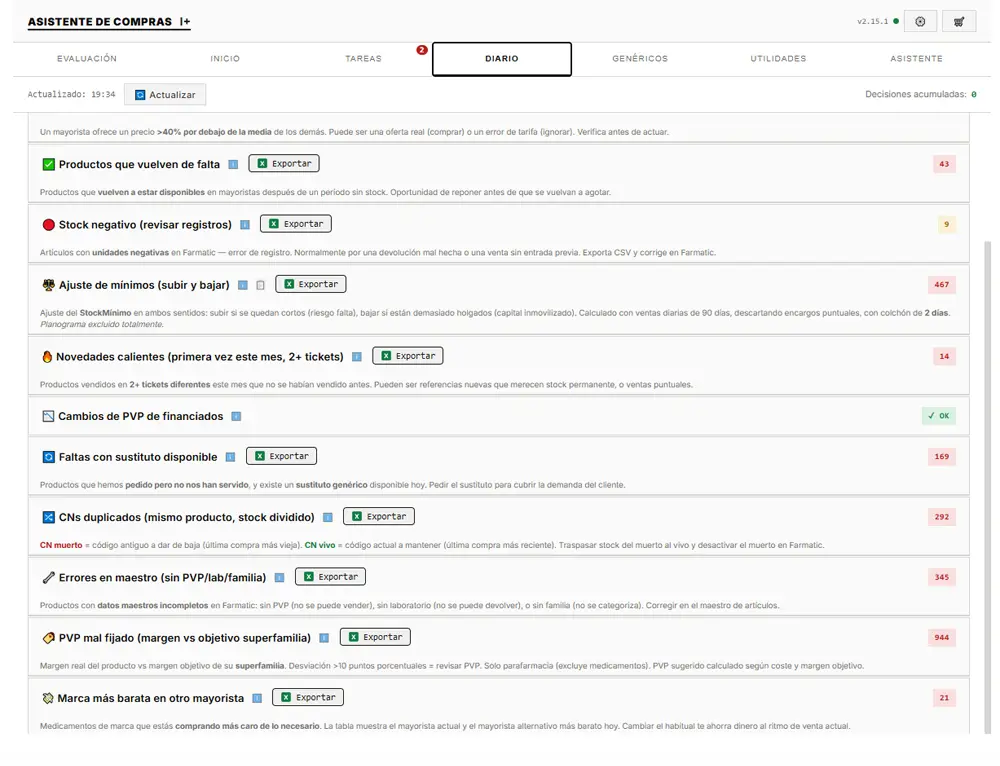Open the shopping cart button
1000x766 pixels.
click(959, 21)
